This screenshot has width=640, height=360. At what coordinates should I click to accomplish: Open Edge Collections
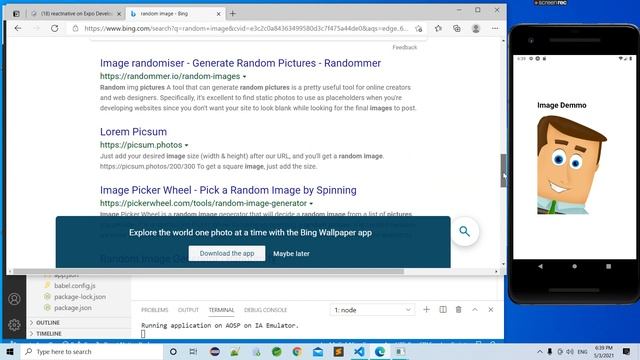(x=457, y=29)
